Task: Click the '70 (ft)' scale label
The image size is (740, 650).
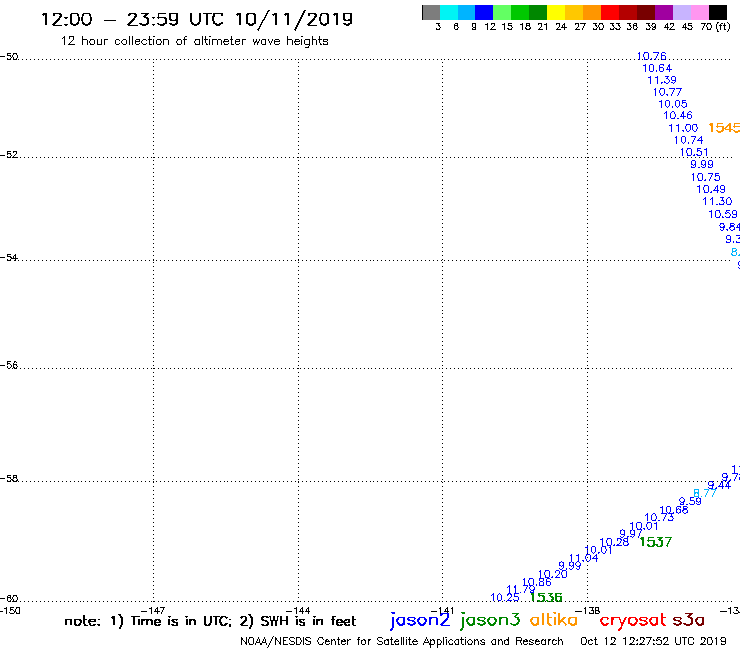Action: point(715,27)
